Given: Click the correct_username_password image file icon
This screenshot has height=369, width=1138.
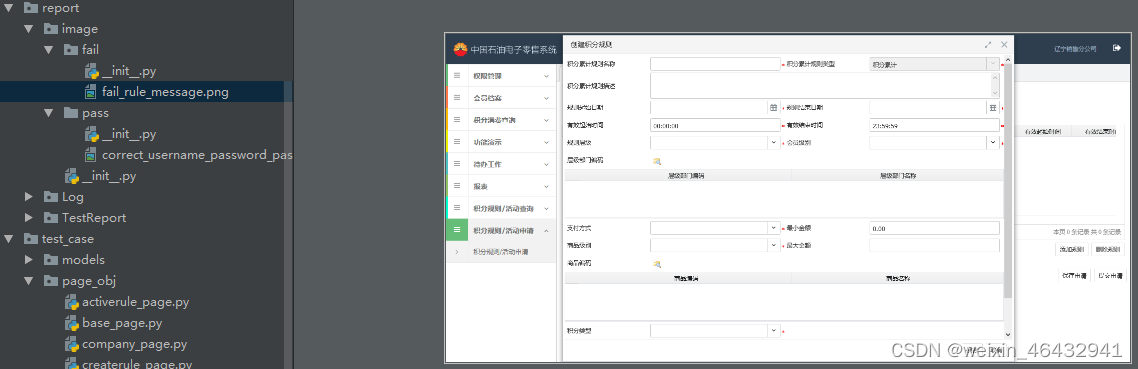Looking at the screenshot, I should point(91,155).
